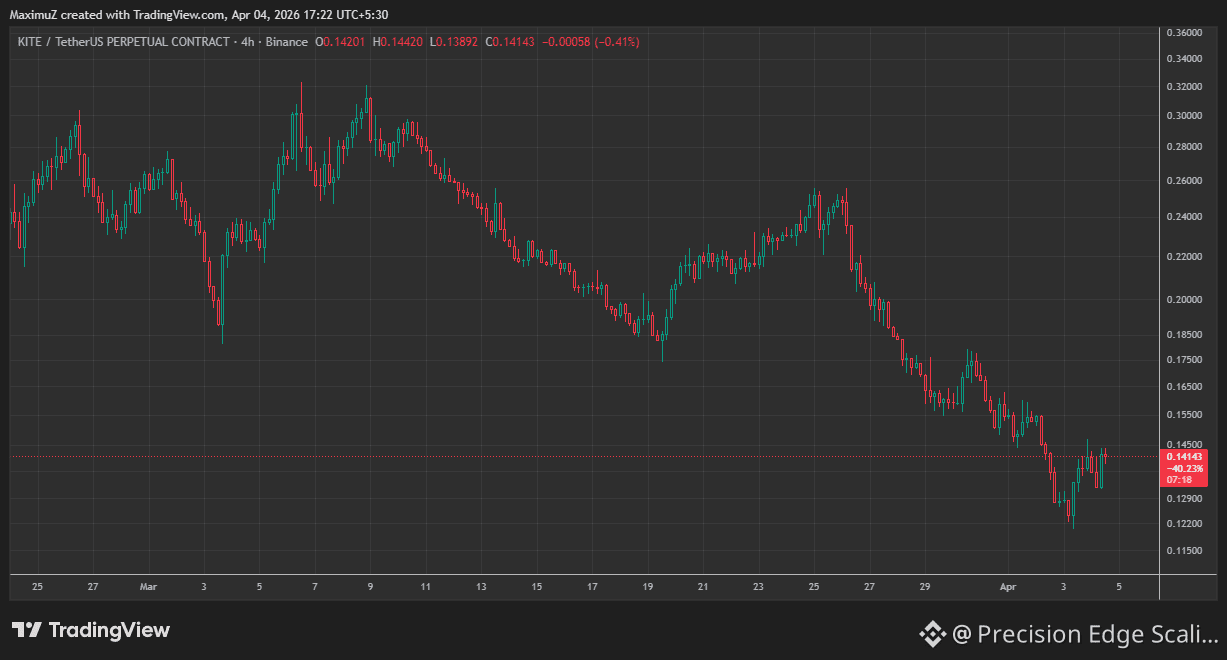The height and width of the screenshot is (660, 1227).
Task: Click the 0.12200 price axis label
Action: 1184,524
